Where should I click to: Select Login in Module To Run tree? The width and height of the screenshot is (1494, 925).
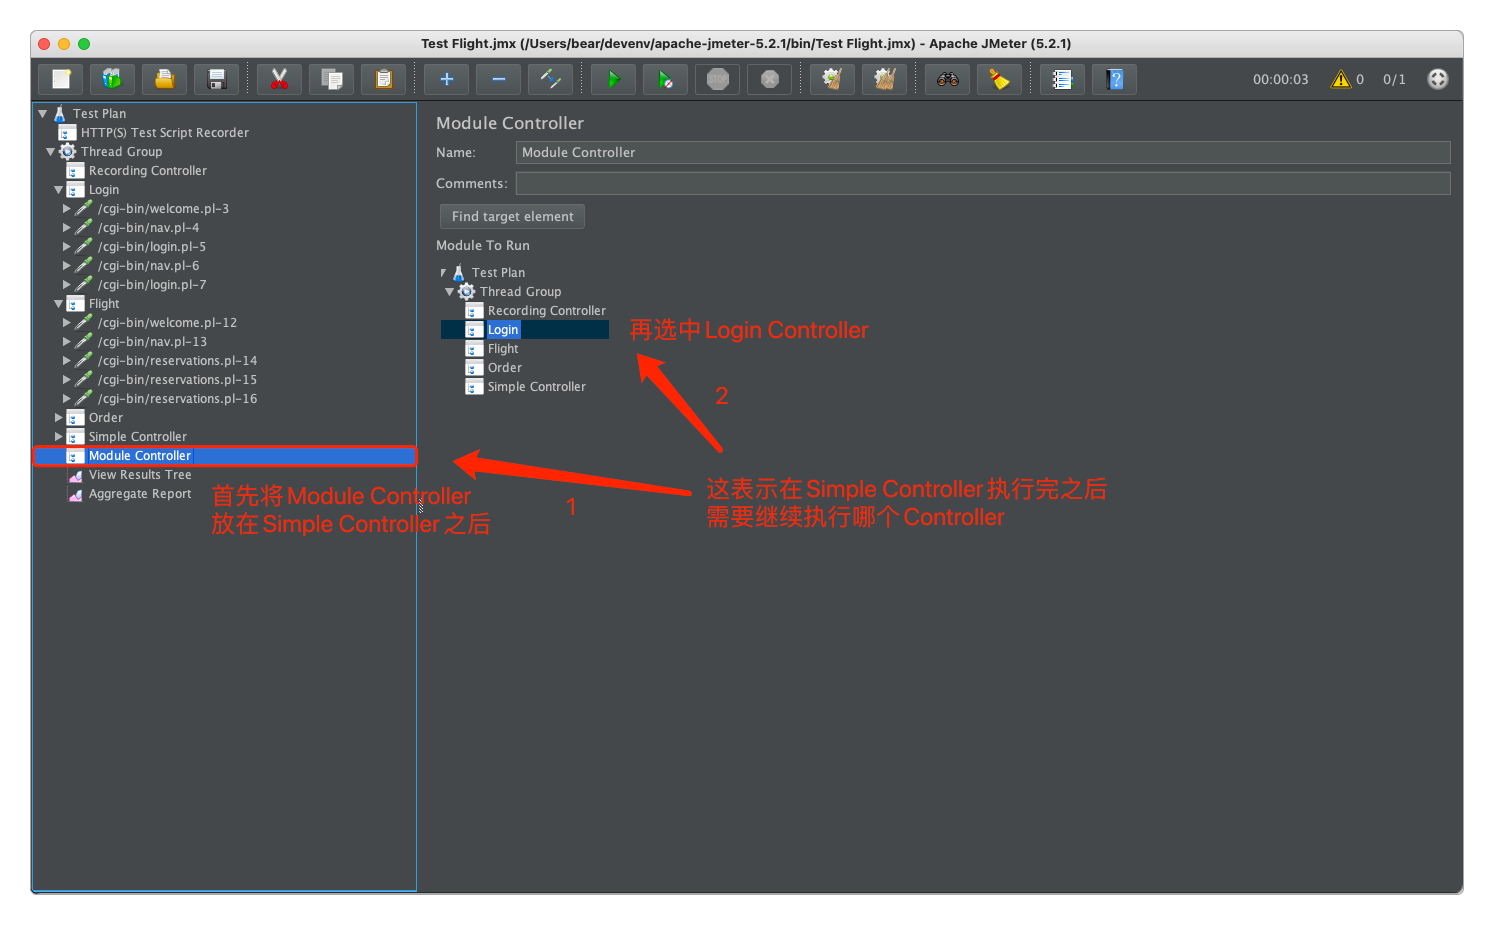point(503,330)
